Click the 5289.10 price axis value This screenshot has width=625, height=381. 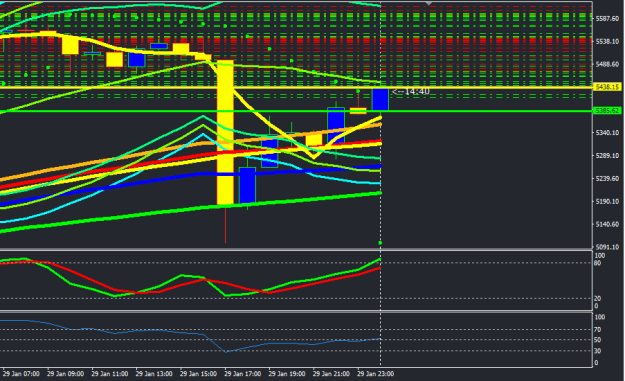607,156
